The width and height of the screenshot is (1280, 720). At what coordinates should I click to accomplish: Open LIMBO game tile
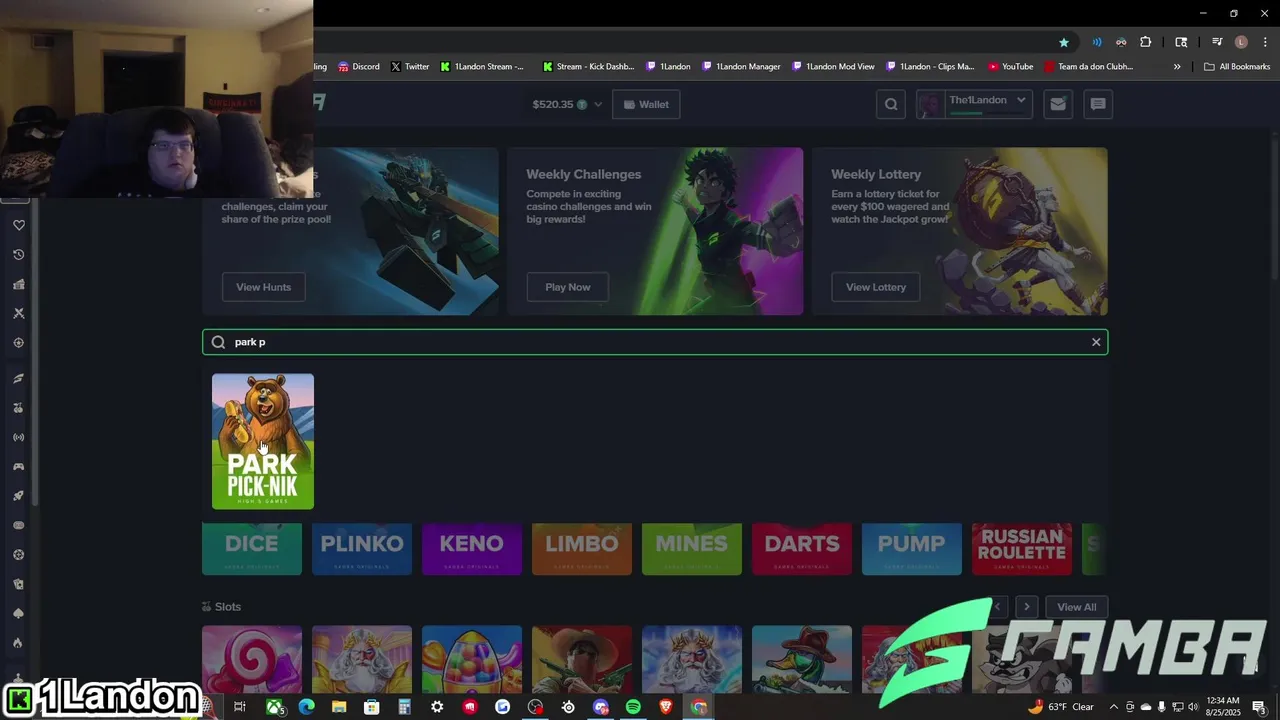point(582,549)
